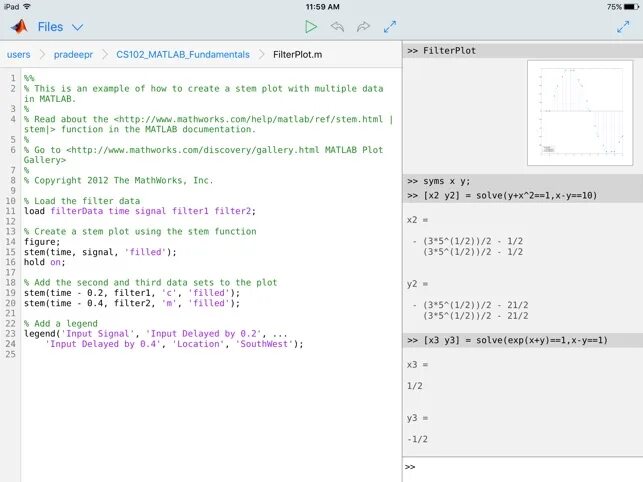Open the stem plot figure thumbnail
The width and height of the screenshot is (643, 482).
point(580,113)
